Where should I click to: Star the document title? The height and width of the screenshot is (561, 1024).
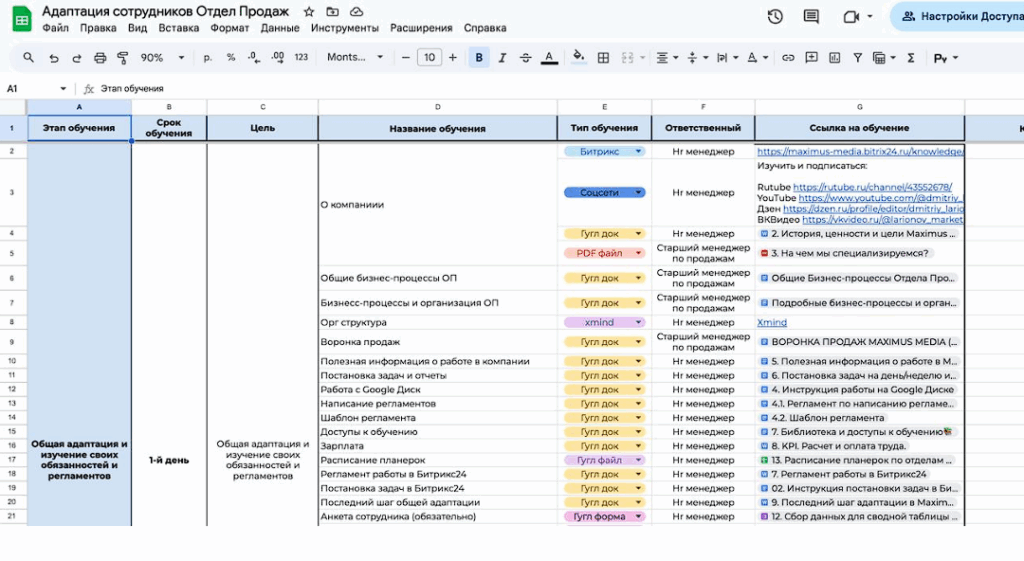[x=309, y=12]
